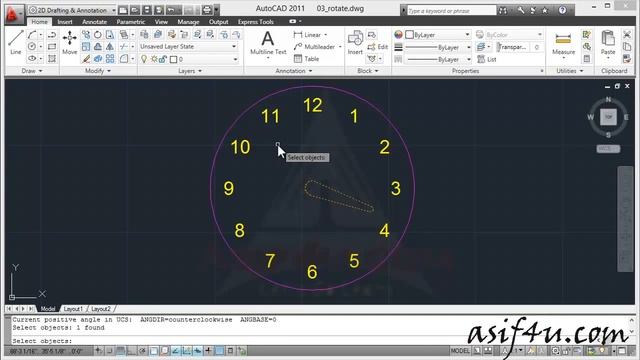Image resolution: width=640 pixels, height=360 pixels.
Task: Expand the Annotation panel
Action: [293, 71]
